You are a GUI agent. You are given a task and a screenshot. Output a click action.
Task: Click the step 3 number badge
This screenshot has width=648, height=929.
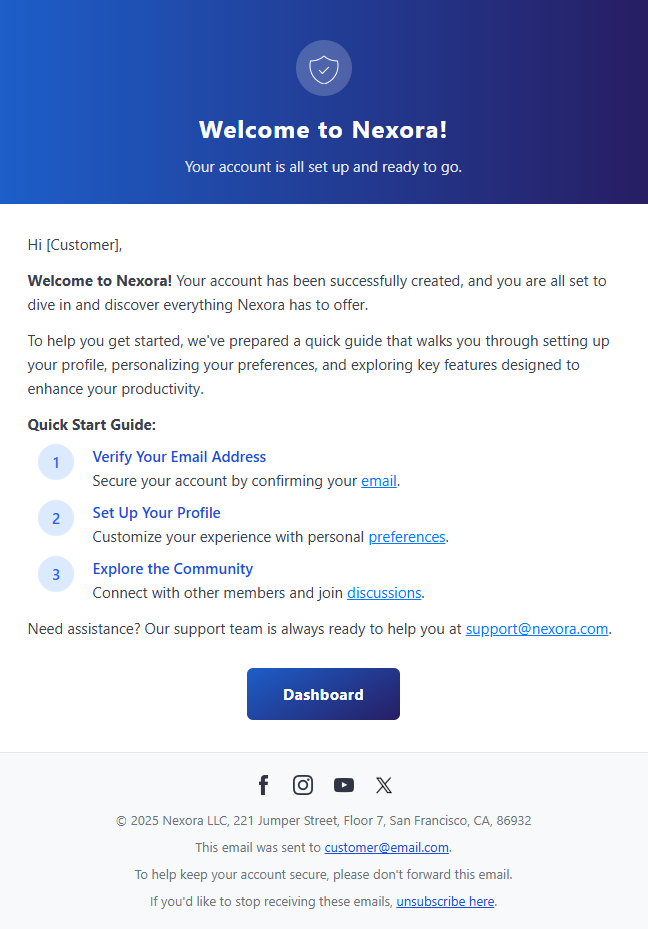pyautogui.click(x=56, y=574)
